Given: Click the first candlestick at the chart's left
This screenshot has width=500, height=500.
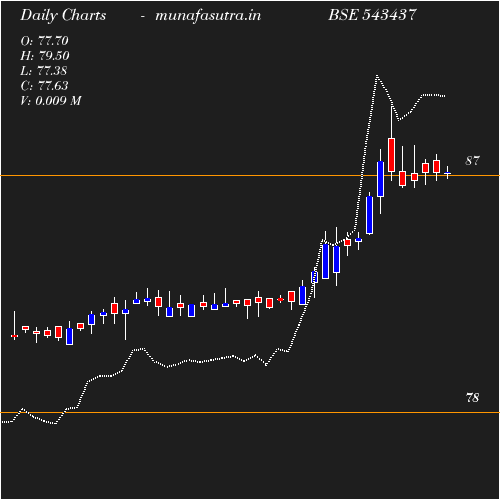Looking at the screenshot, I should pyautogui.click(x=14, y=335).
